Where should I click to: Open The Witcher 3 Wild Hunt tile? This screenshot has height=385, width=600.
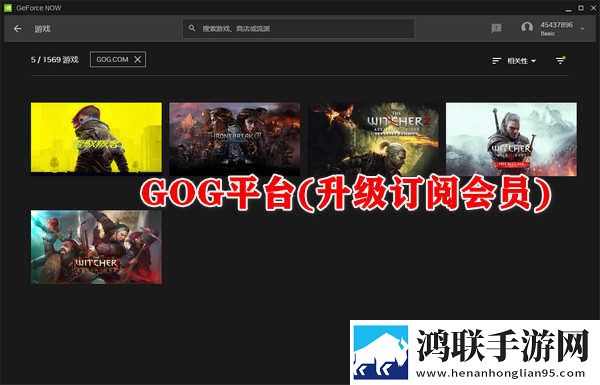(x=511, y=139)
